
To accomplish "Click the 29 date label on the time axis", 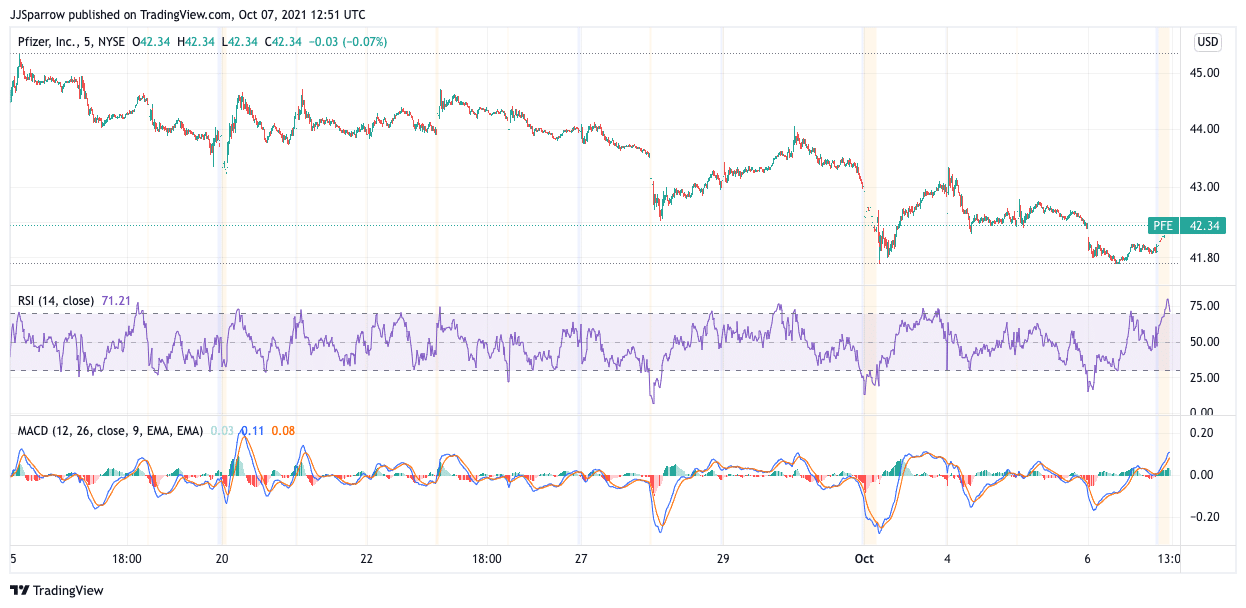I will [x=723, y=559].
